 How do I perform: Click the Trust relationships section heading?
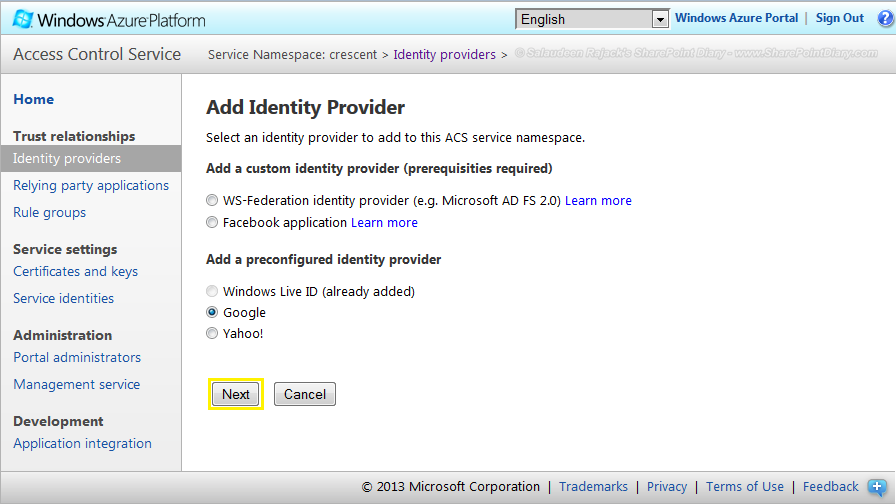pyautogui.click(x=74, y=136)
